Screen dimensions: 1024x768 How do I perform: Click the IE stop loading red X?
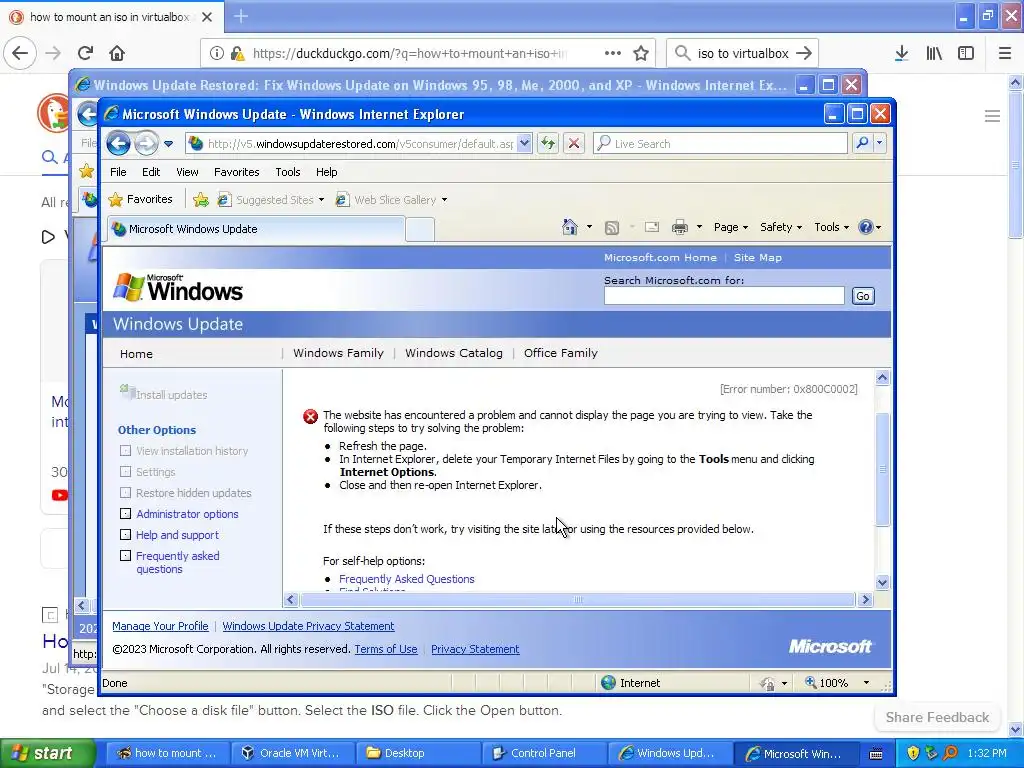click(x=574, y=143)
